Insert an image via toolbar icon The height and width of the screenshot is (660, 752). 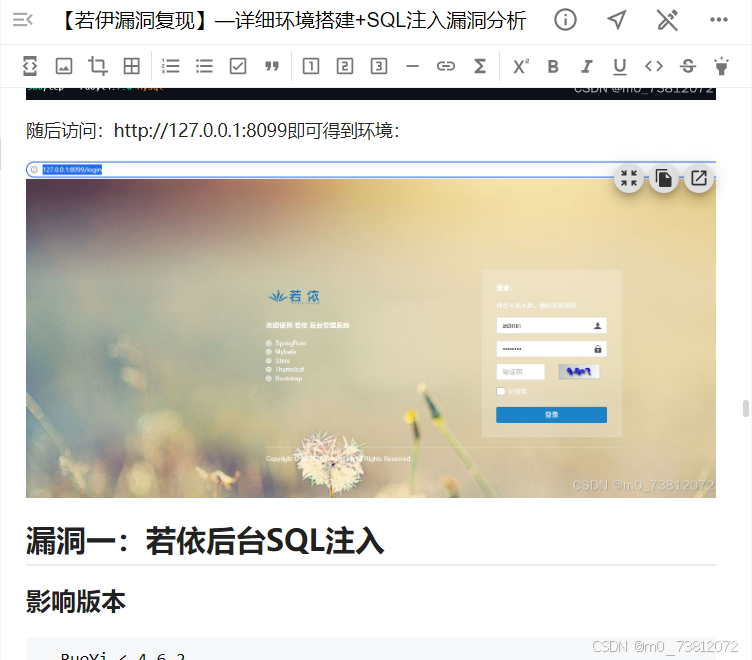(64, 66)
